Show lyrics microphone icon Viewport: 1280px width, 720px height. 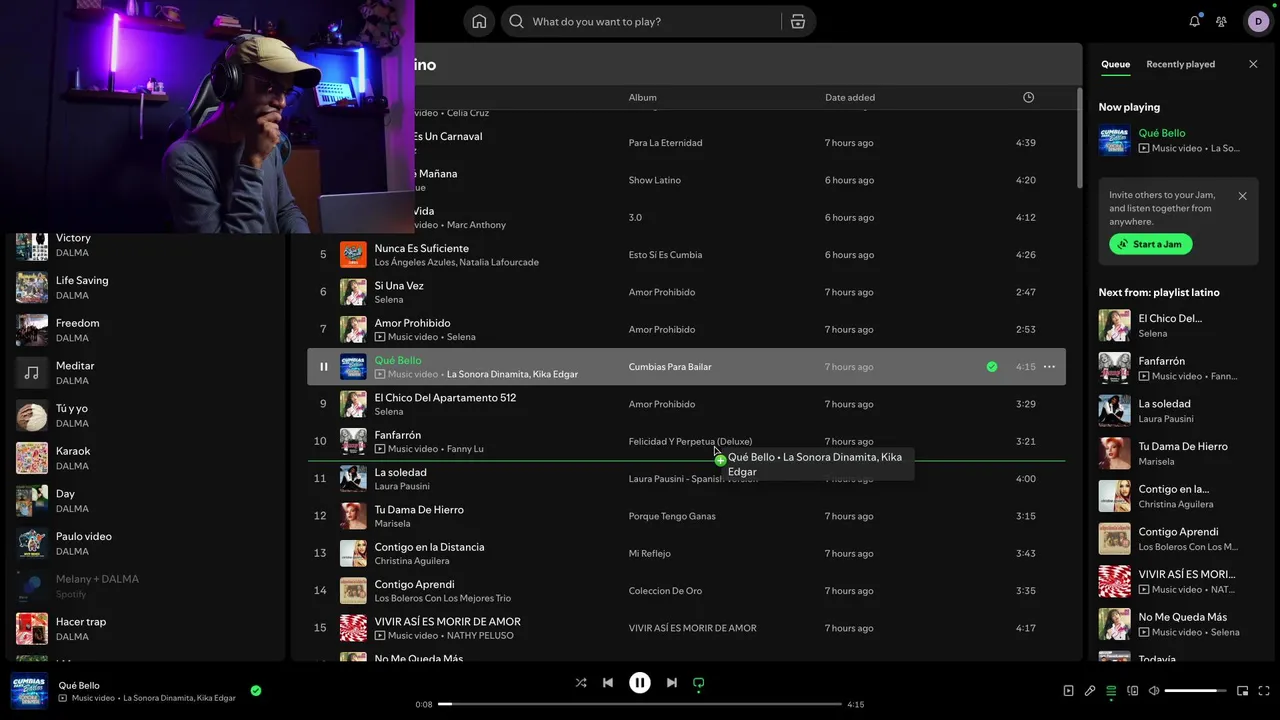(x=1090, y=690)
